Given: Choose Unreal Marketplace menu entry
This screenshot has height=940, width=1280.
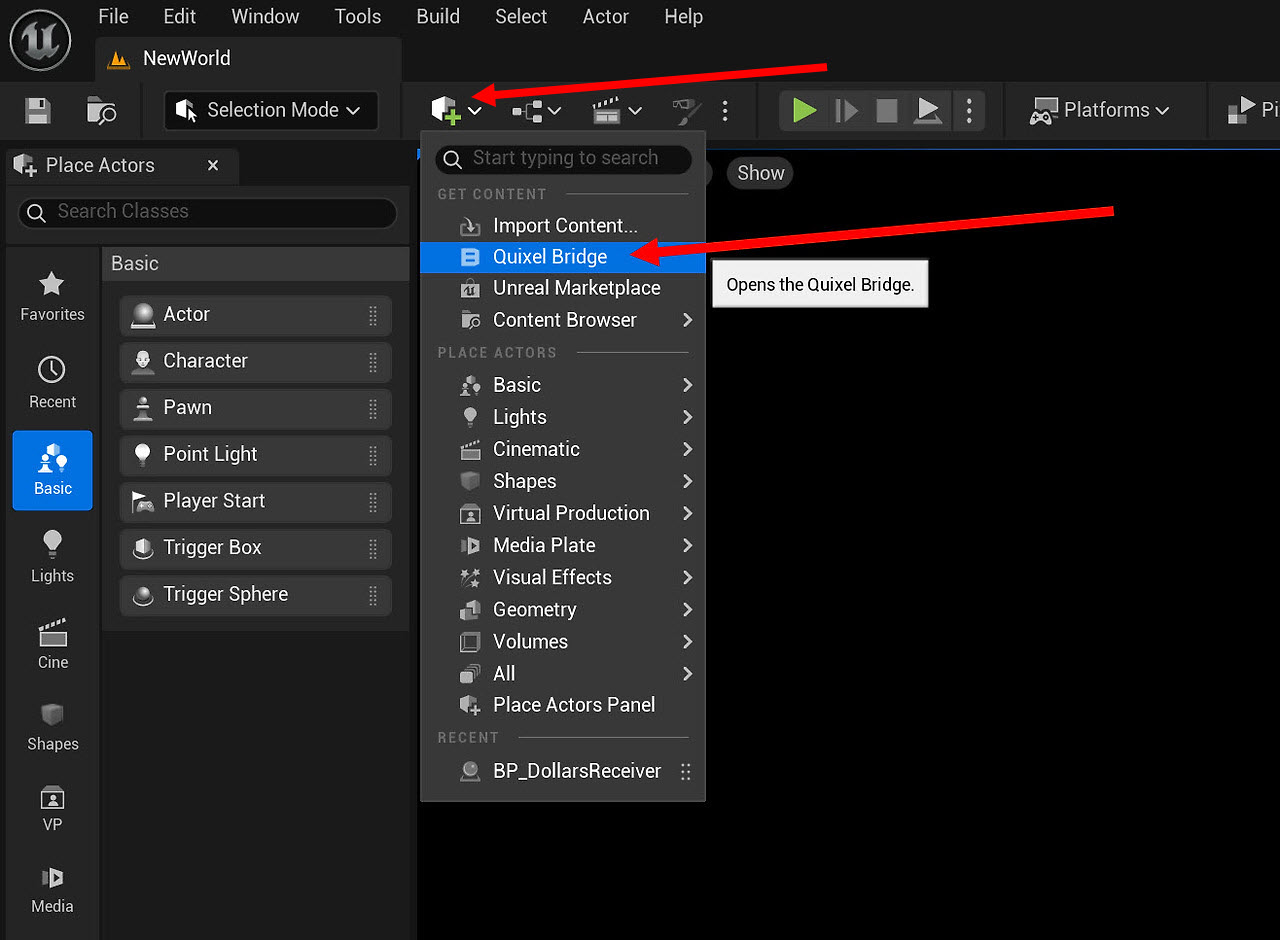Looking at the screenshot, I should [563, 288].
